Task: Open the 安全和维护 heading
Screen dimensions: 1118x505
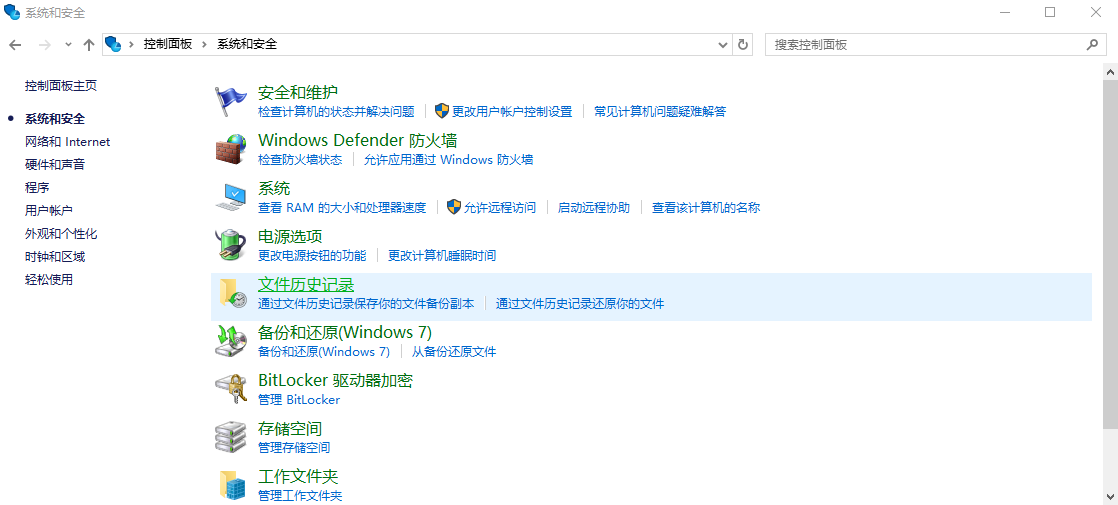Action: [298, 92]
